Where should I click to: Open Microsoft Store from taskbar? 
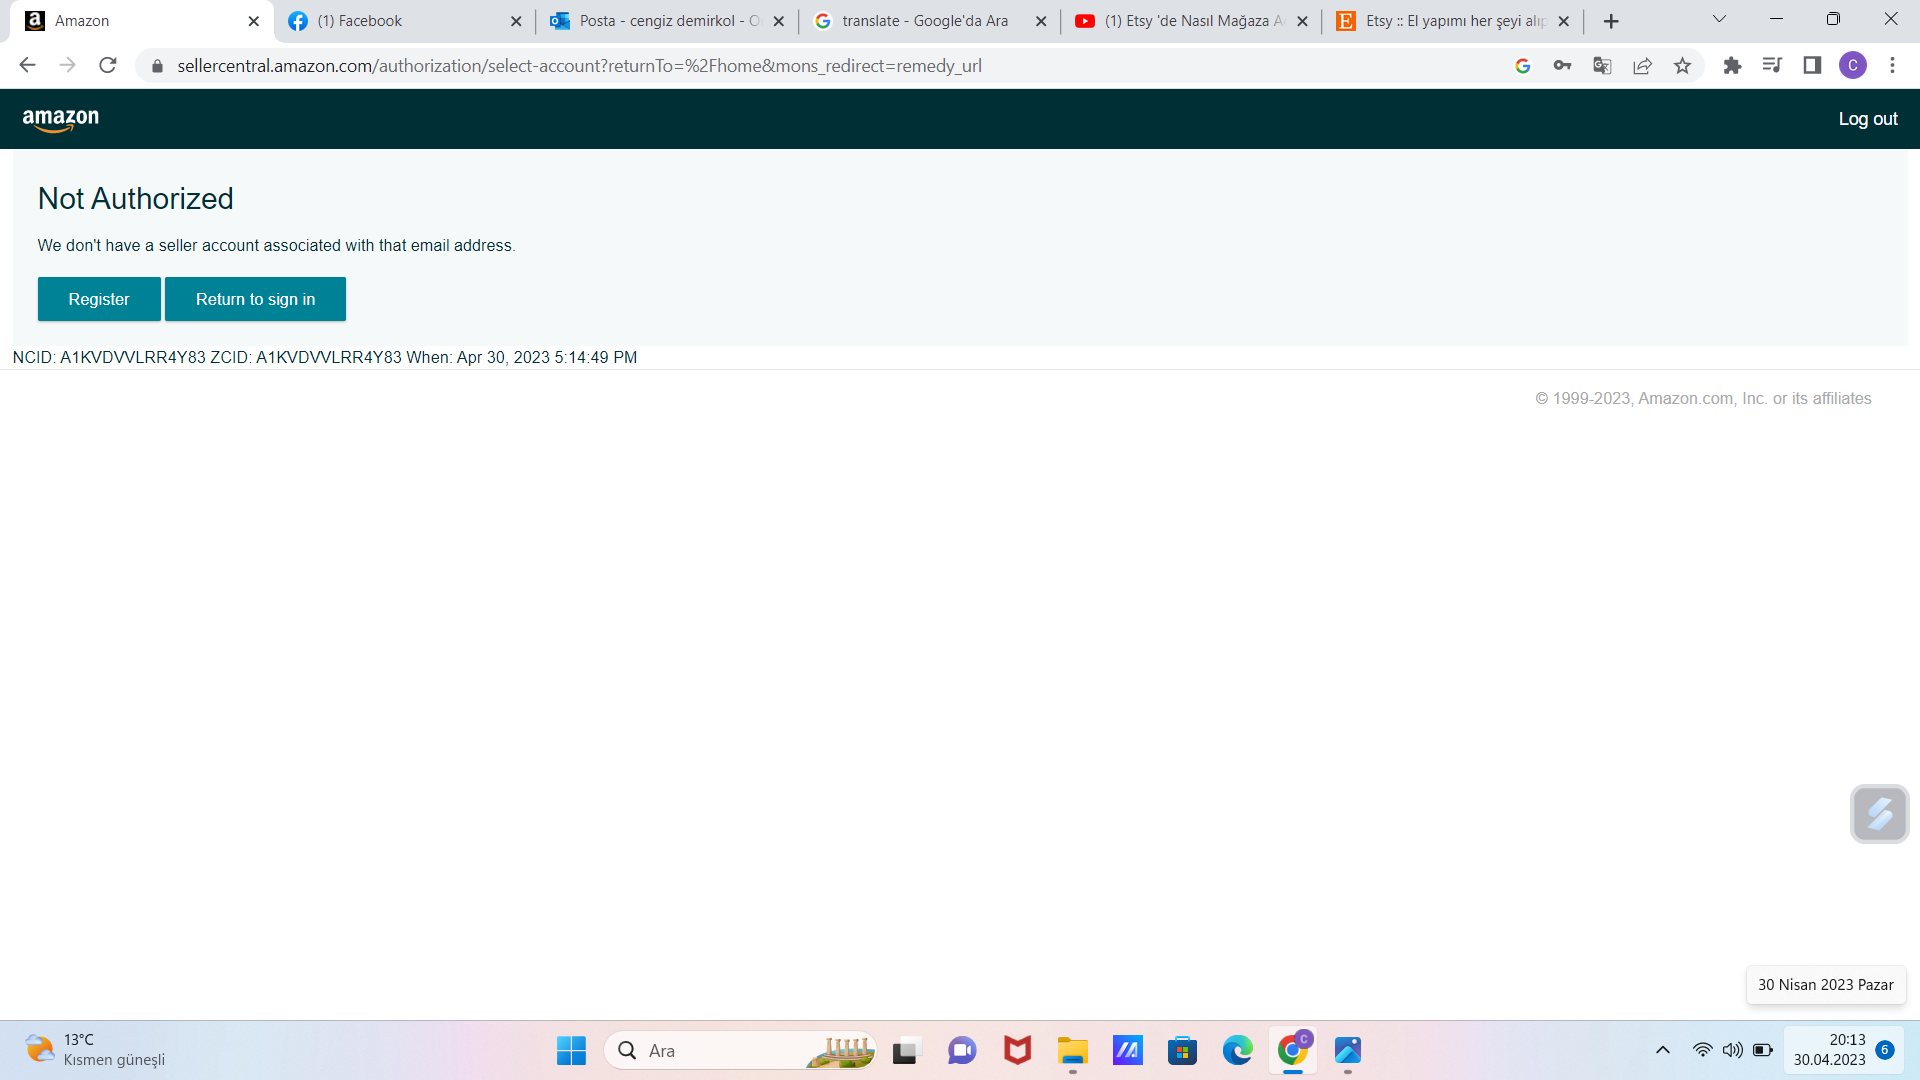(1182, 1051)
